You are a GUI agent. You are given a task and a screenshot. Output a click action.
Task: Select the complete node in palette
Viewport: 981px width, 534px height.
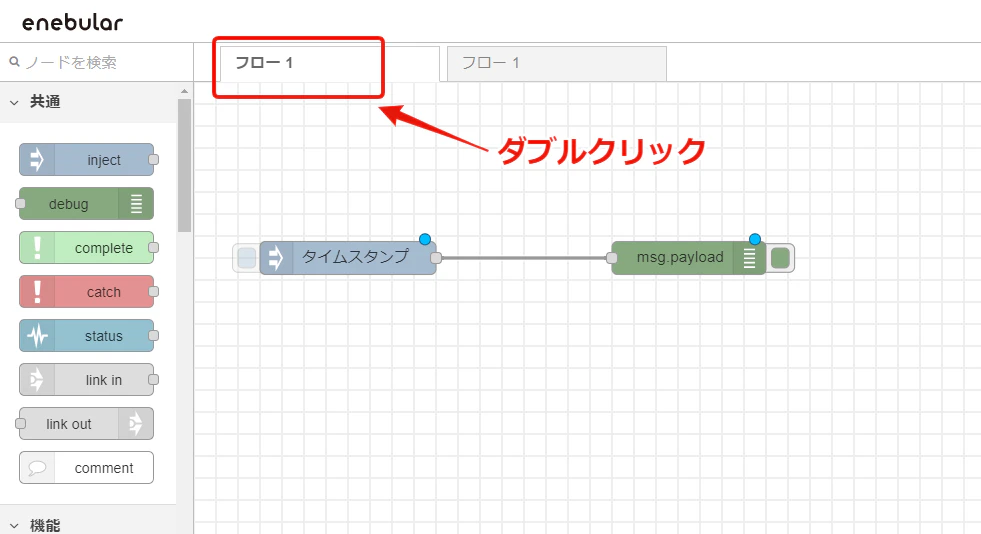(86, 248)
